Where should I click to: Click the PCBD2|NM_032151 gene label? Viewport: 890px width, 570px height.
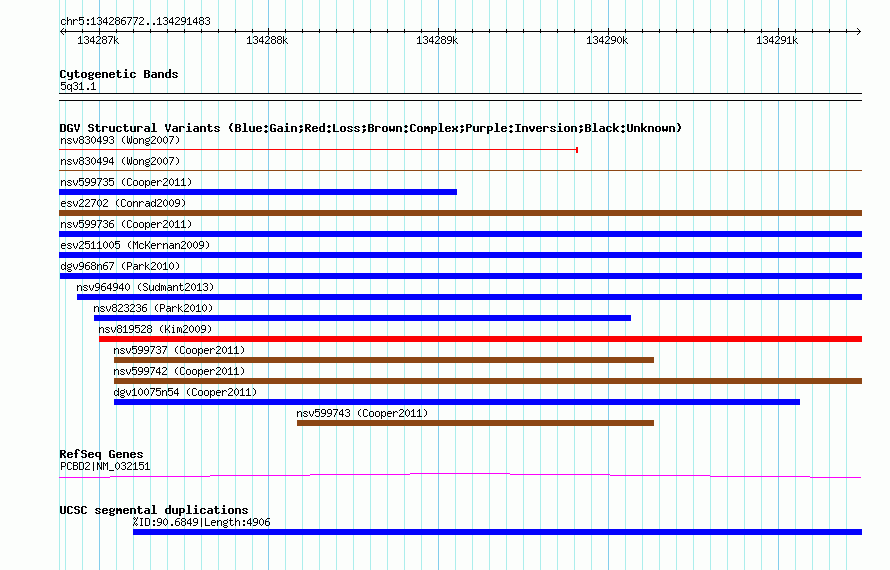[x=105, y=467]
